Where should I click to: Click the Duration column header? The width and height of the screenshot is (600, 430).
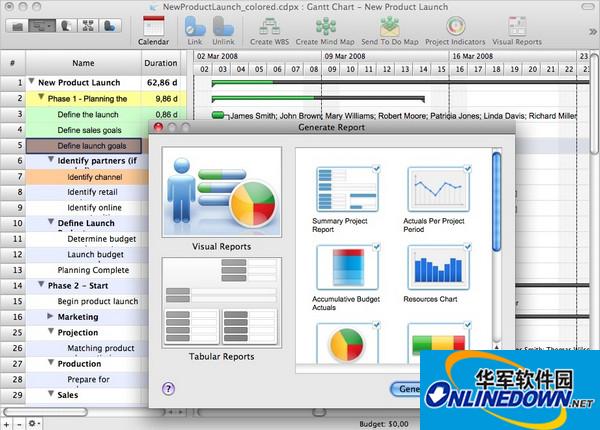click(x=161, y=63)
